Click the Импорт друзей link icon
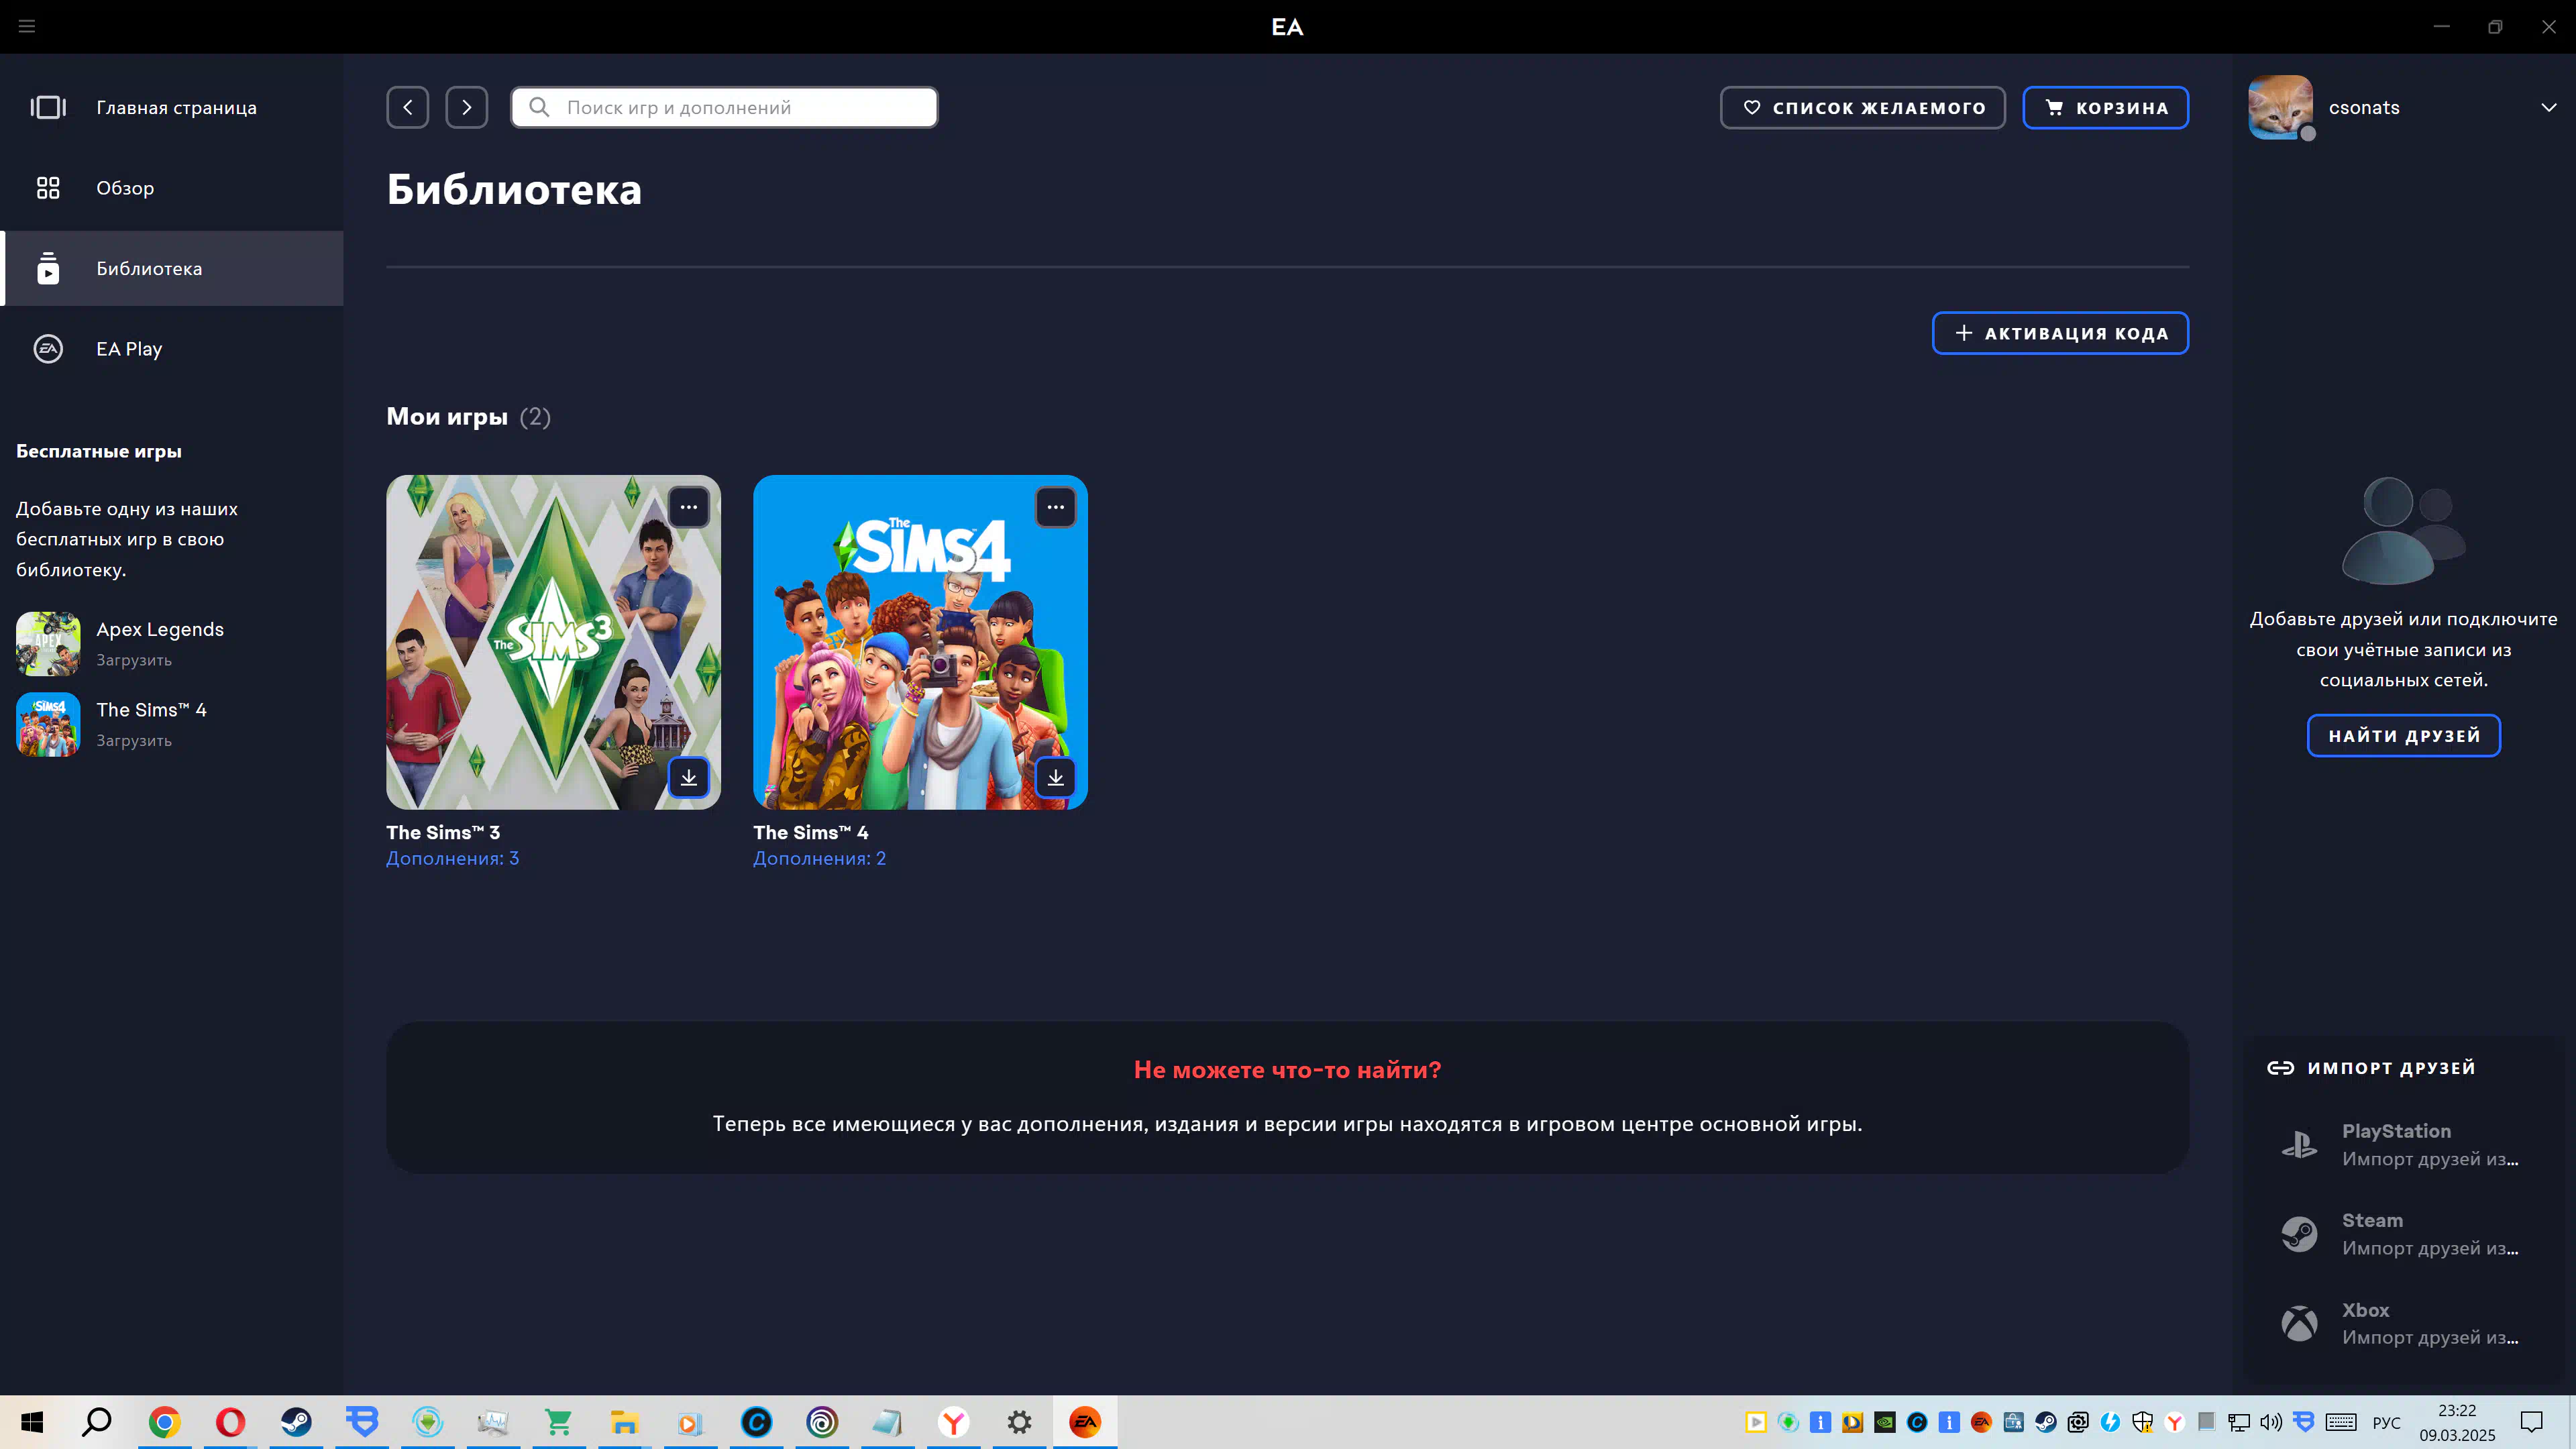This screenshot has width=2576, height=1449. click(2280, 1068)
